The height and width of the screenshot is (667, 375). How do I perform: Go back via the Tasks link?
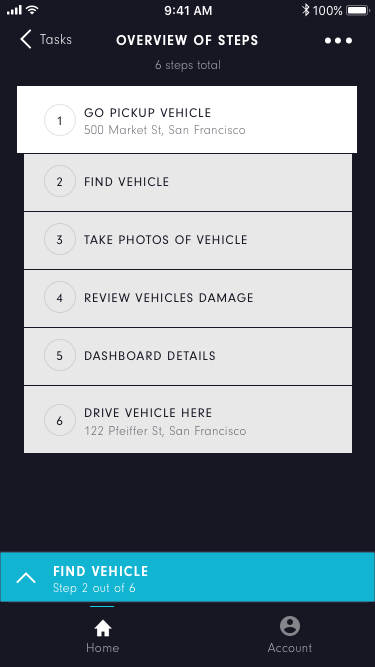coord(56,40)
